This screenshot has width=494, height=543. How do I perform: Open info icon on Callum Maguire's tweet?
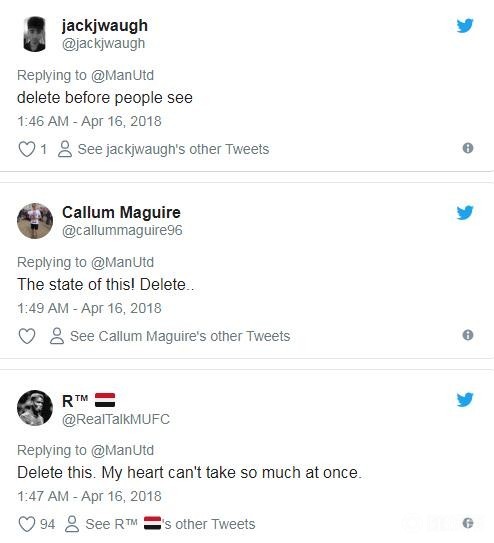pos(468,335)
